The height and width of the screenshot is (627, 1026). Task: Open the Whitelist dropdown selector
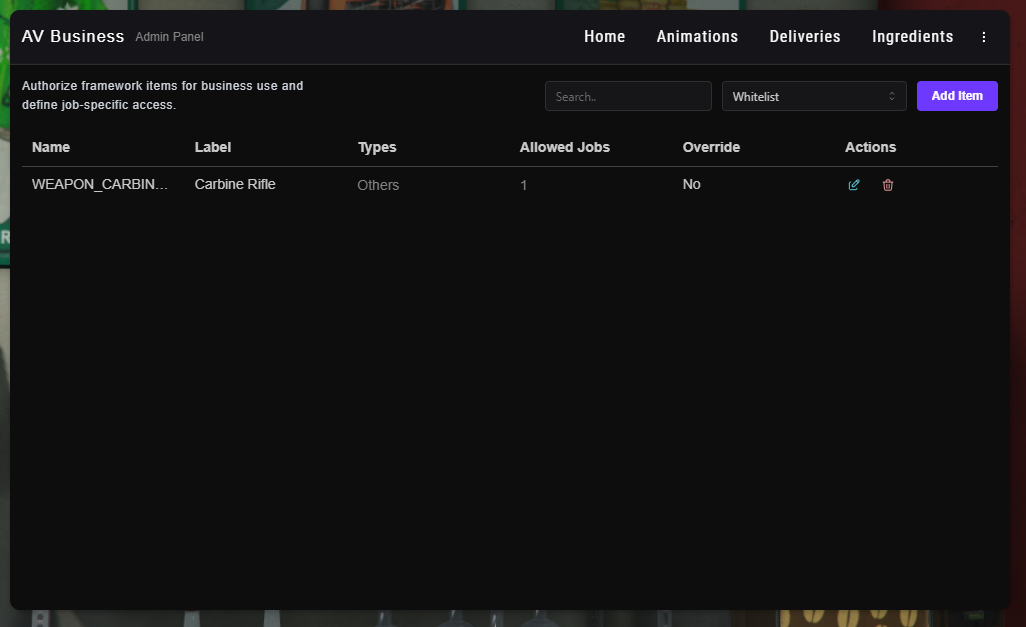coord(813,96)
